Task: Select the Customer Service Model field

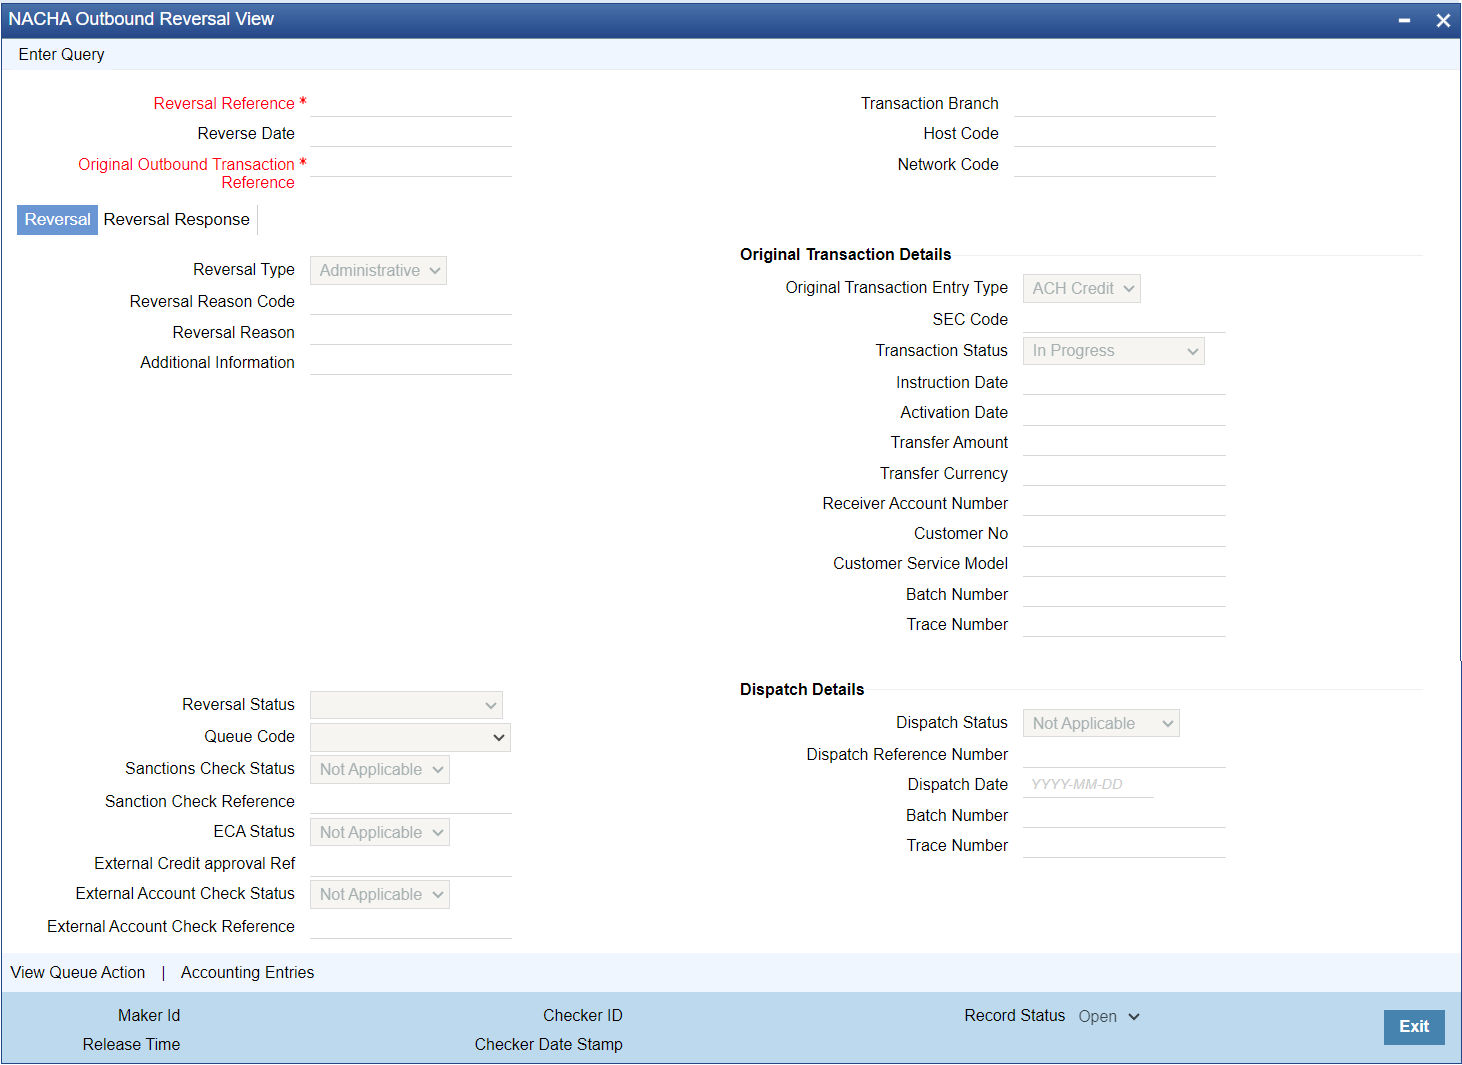Action: tap(1124, 564)
